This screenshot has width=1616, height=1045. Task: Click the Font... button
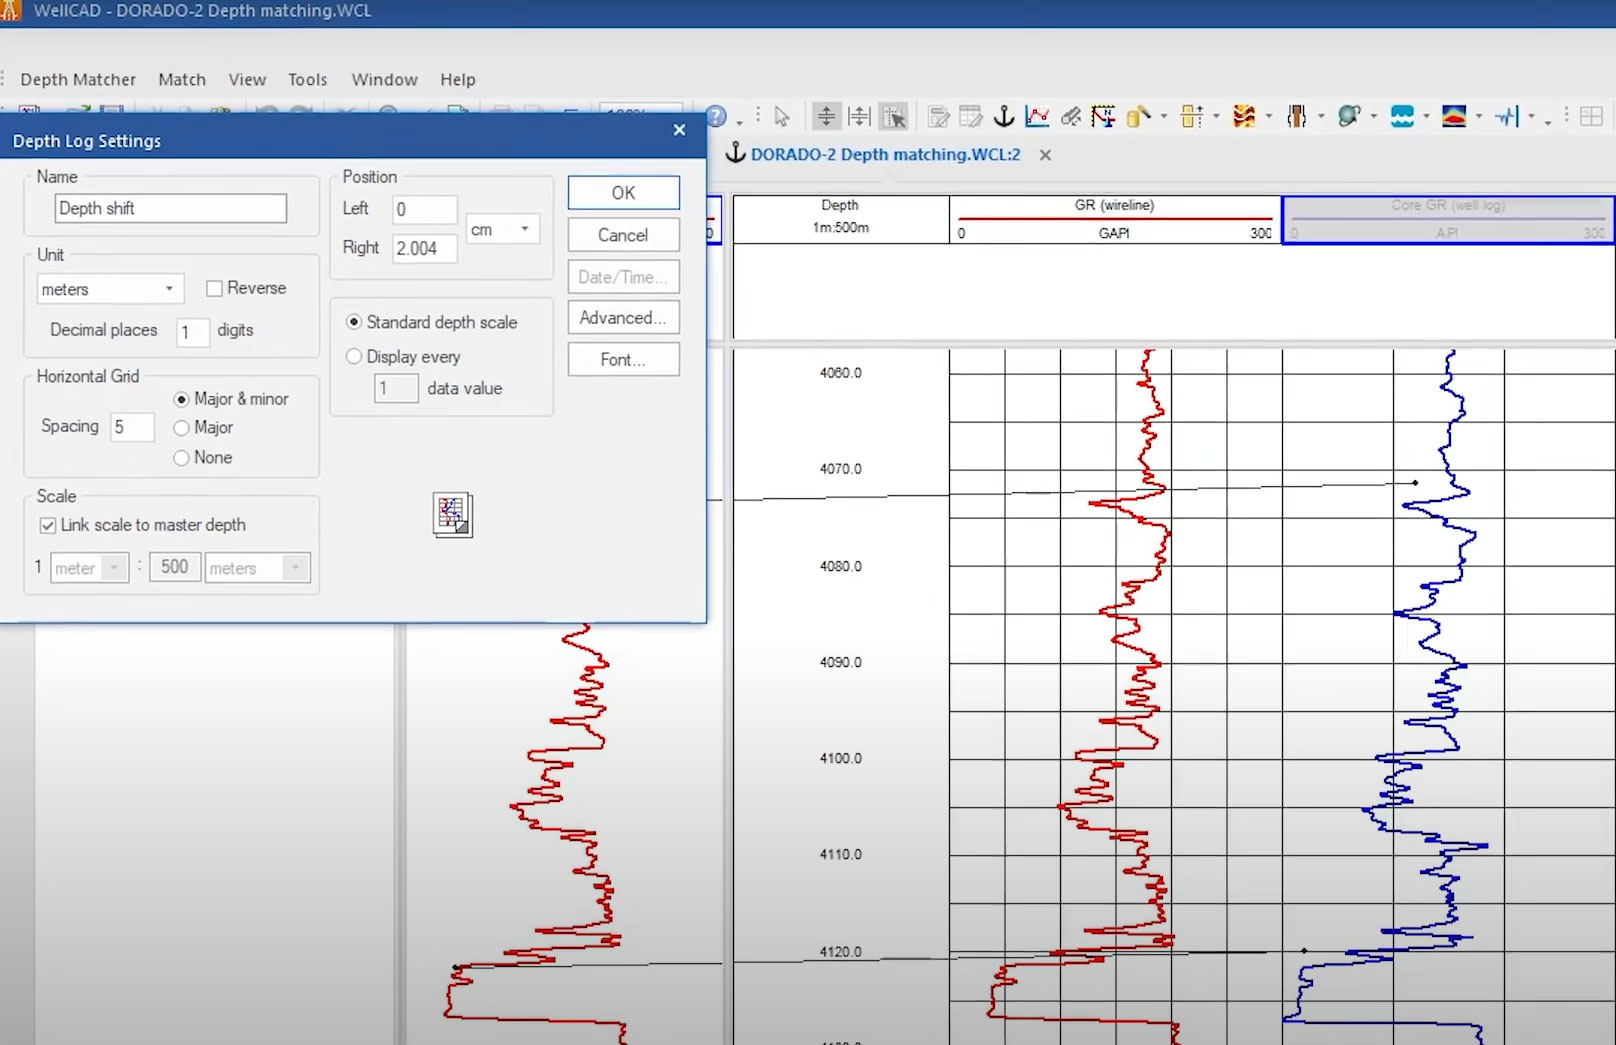(x=624, y=359)
